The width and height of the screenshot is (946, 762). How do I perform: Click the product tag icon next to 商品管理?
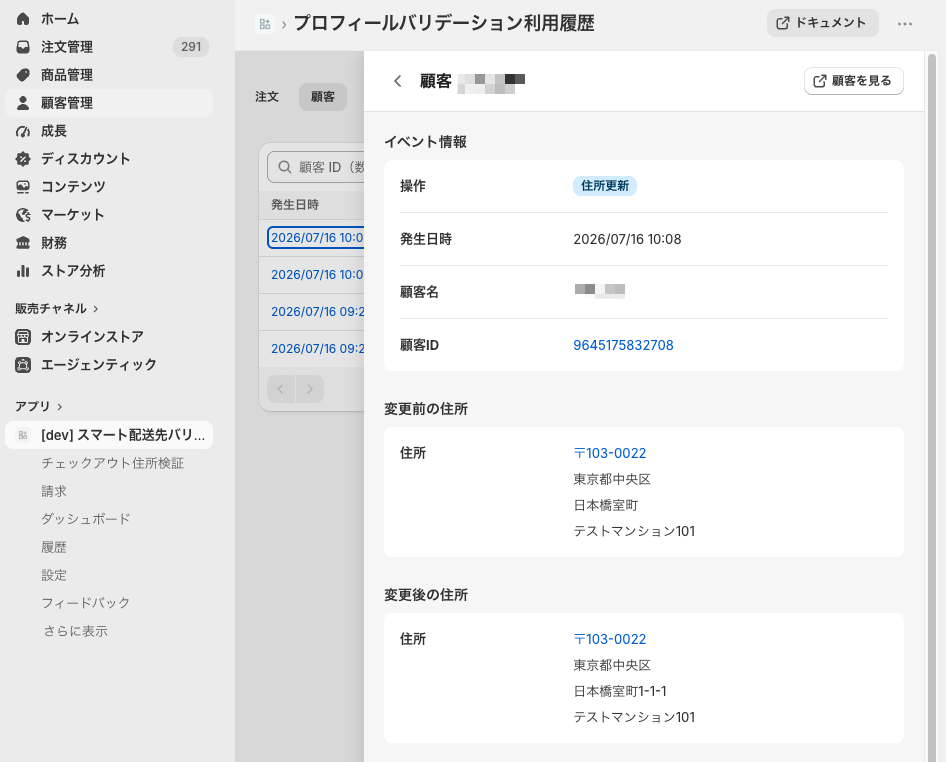coord(23,75)
